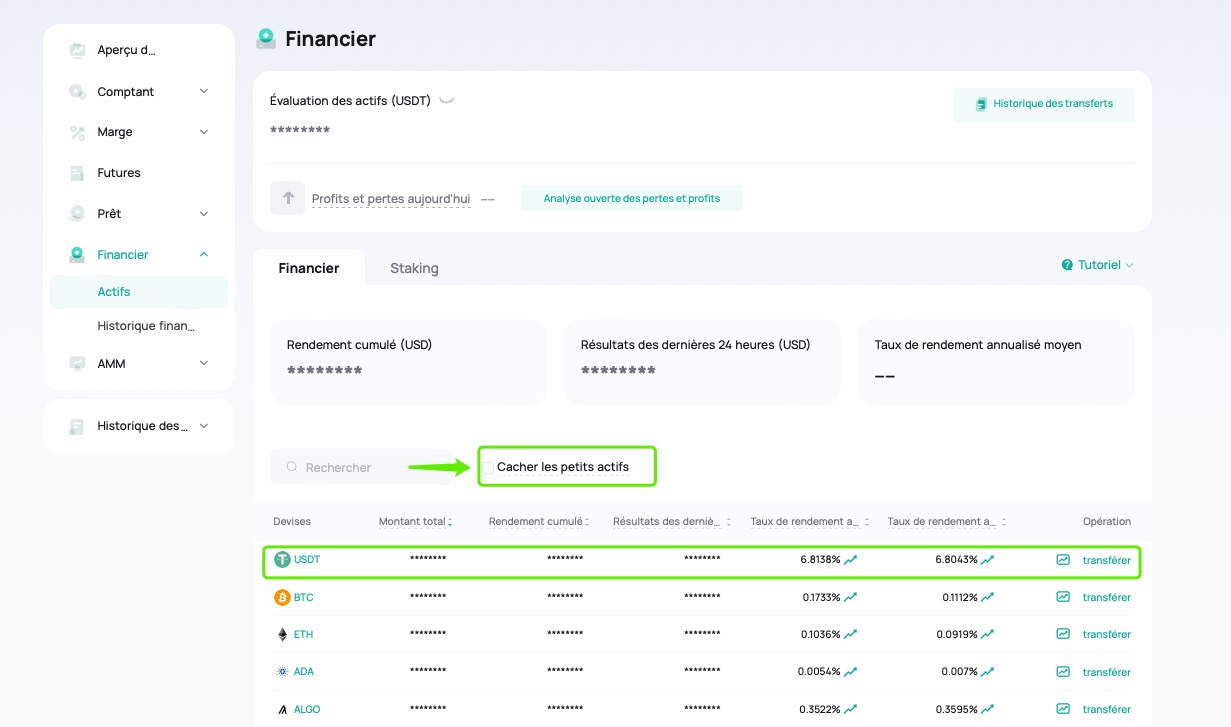Open the Tutoriel dropdown

(x=1098, y=265)
